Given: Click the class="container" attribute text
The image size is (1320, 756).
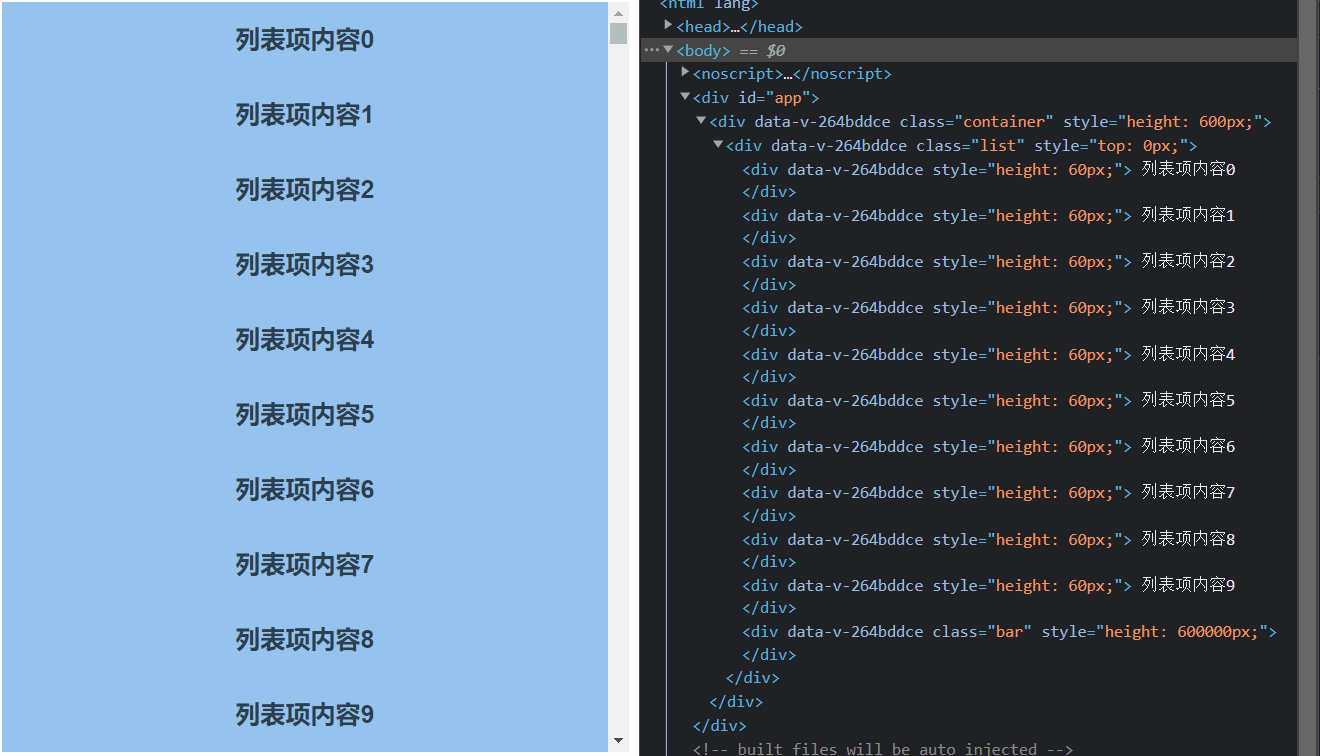Looking at the screenshot, I should [977, 121].
